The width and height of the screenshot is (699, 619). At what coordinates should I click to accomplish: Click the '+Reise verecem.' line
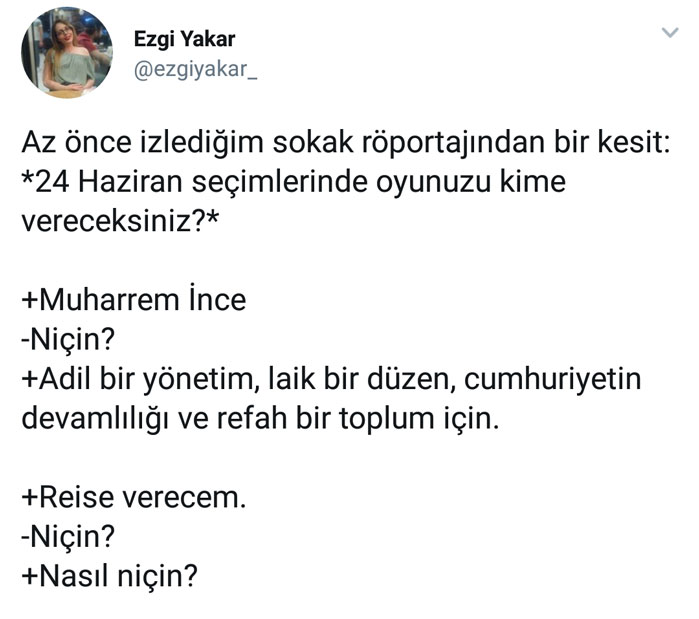(134, 497)
